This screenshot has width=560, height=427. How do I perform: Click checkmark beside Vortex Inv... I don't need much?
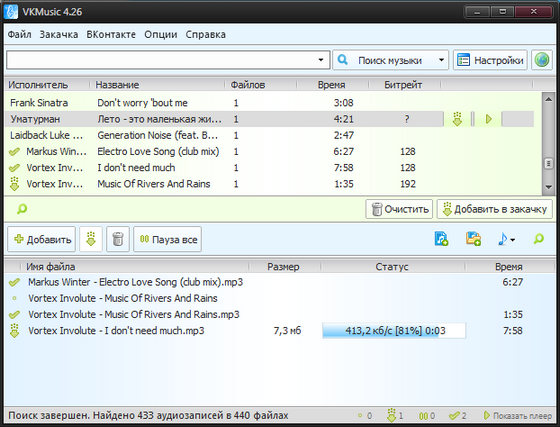coord(14,168)
